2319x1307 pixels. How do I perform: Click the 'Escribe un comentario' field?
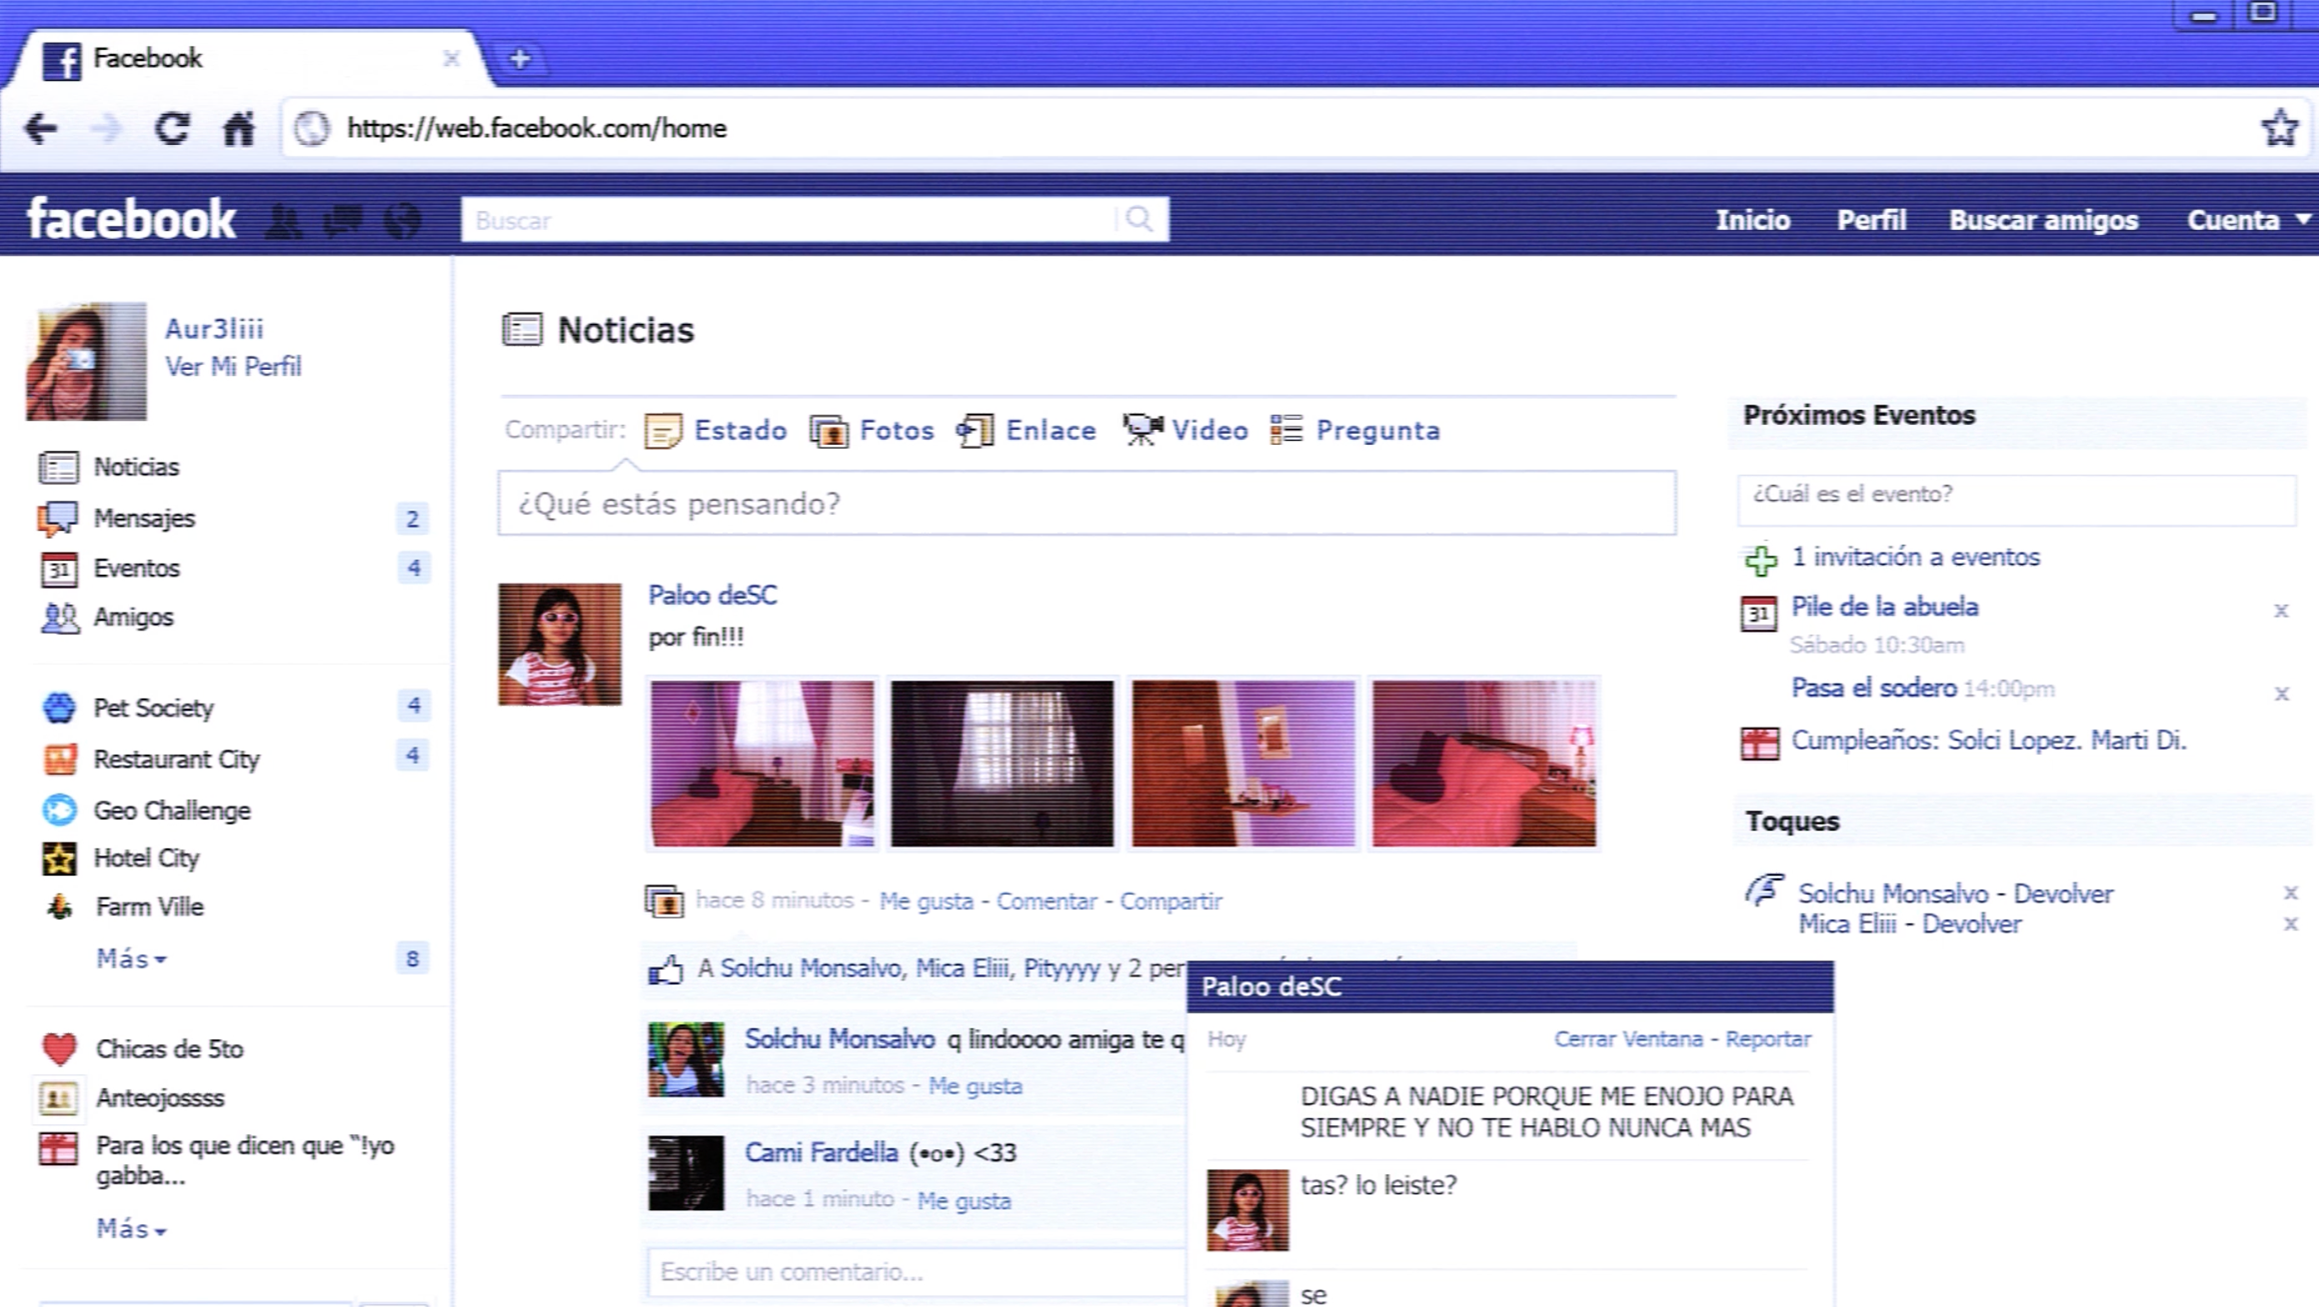click(x=916, y=1272)
